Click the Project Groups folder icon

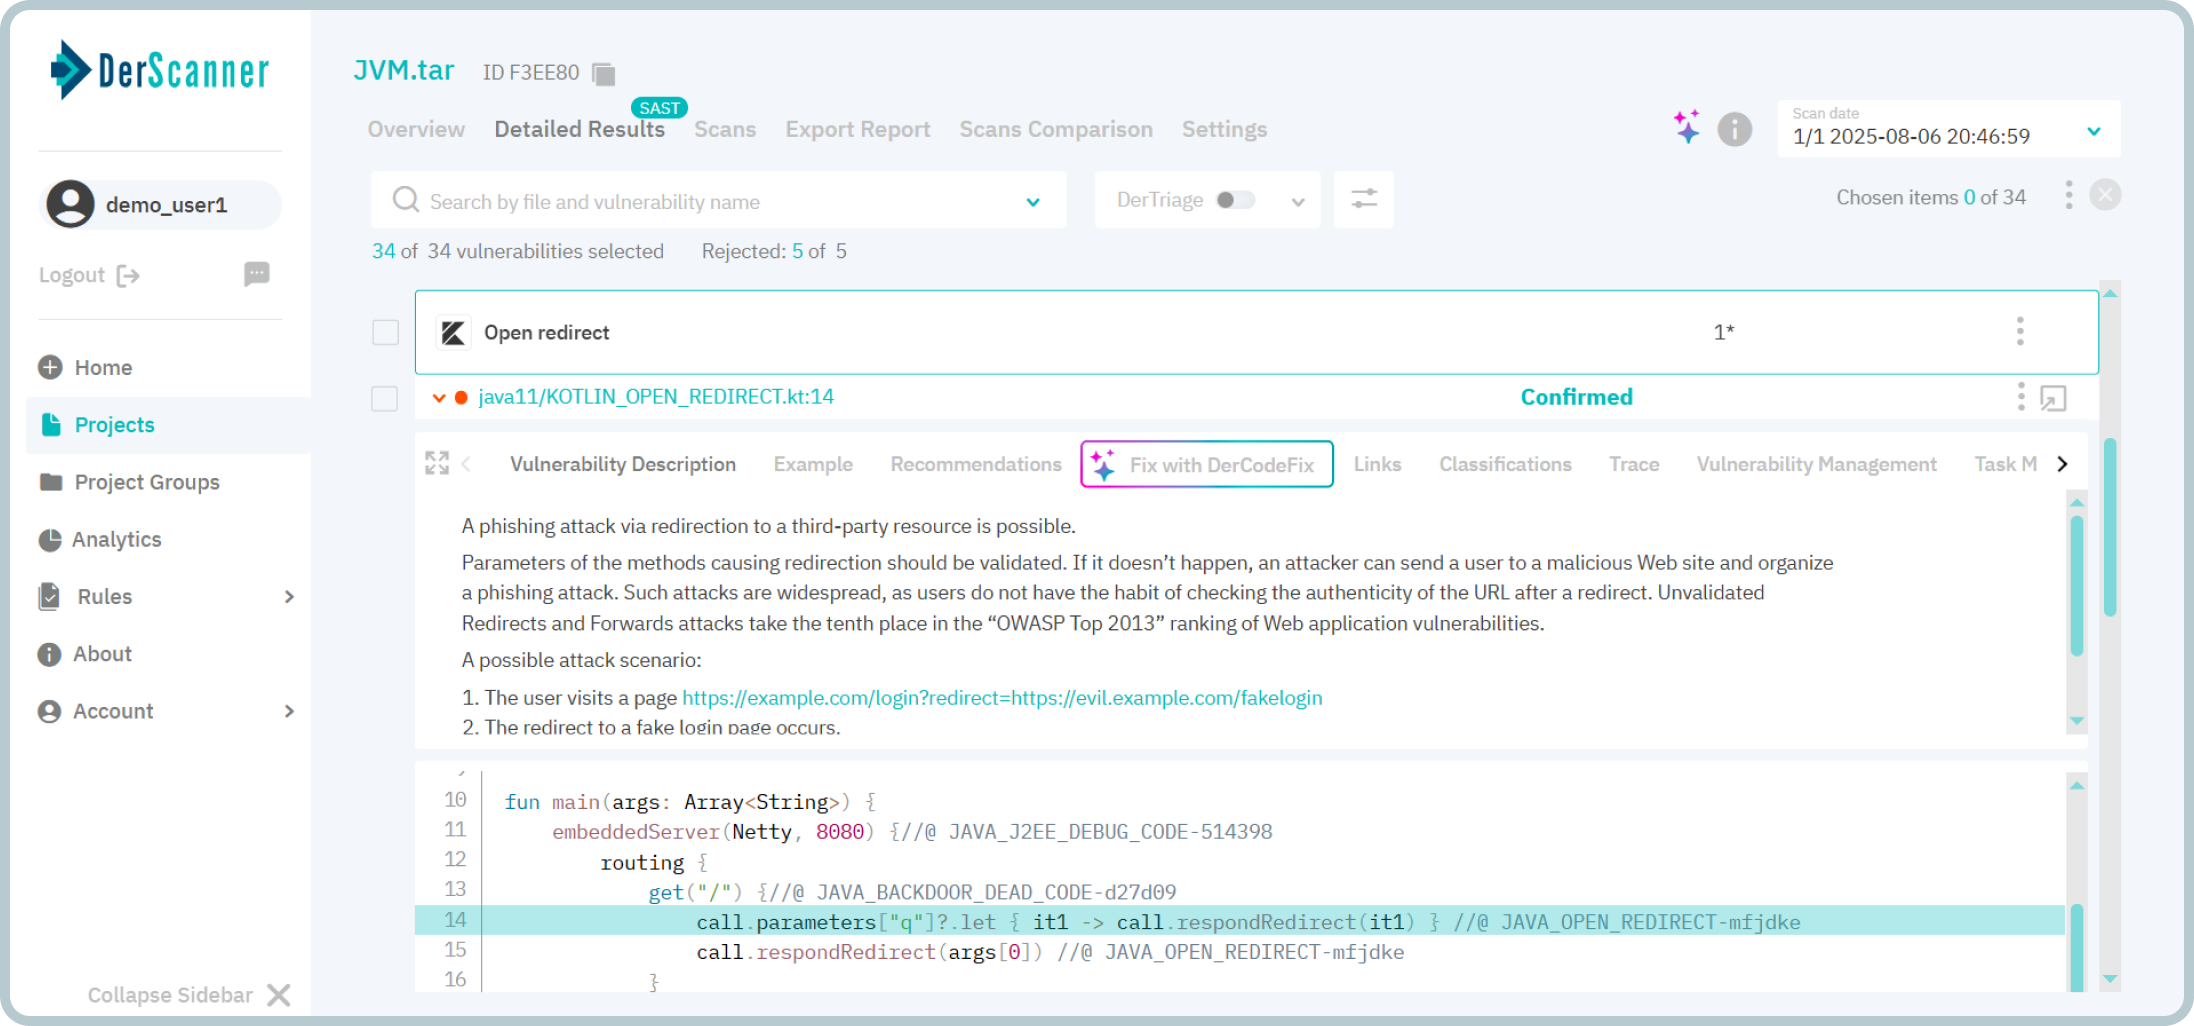[51, 482]
